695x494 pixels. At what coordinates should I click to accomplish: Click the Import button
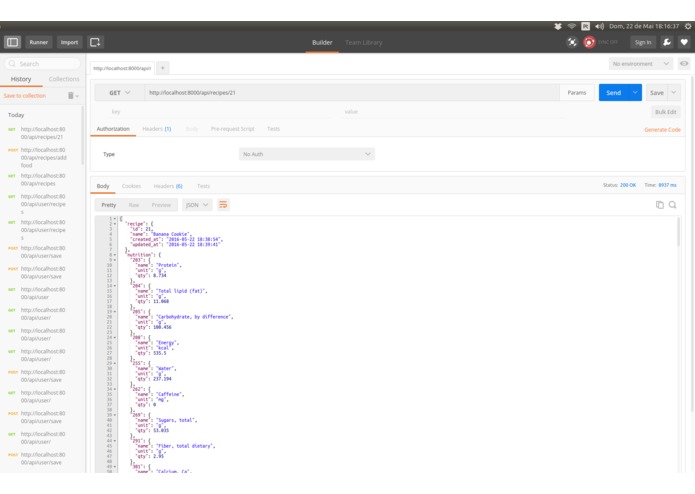point(69,42)
